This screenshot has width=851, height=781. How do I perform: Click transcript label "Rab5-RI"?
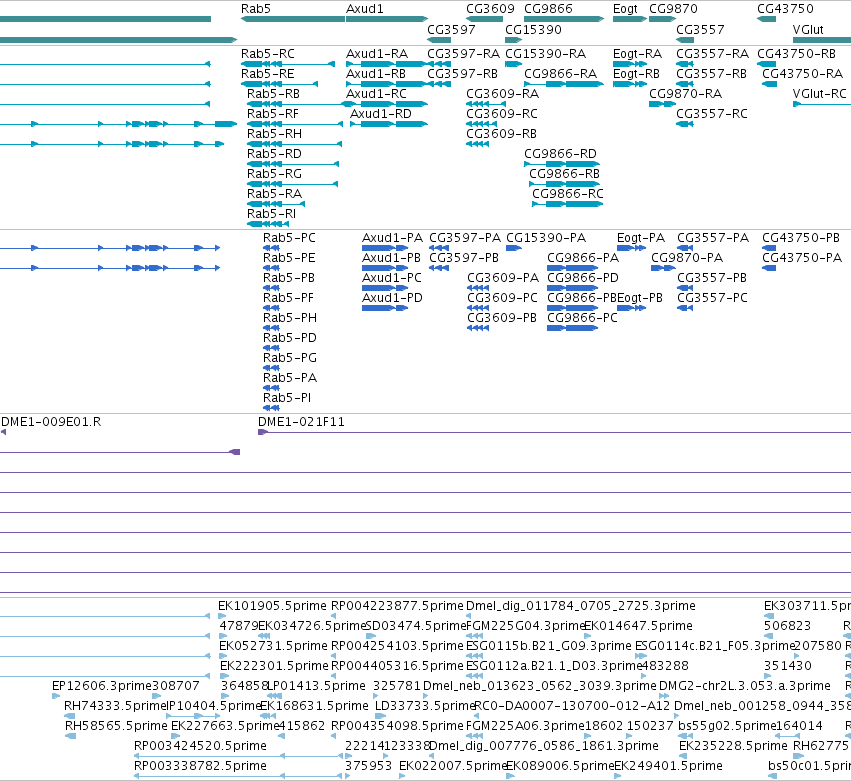[x=271, y=214]
